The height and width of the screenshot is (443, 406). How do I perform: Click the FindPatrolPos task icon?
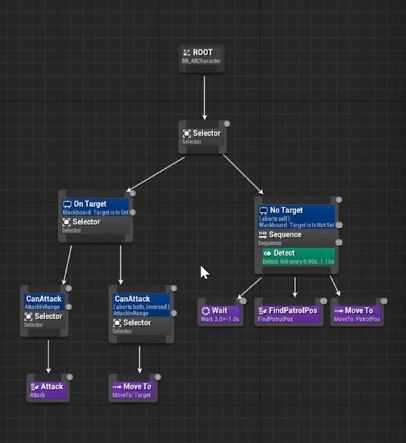pos(263,311)
